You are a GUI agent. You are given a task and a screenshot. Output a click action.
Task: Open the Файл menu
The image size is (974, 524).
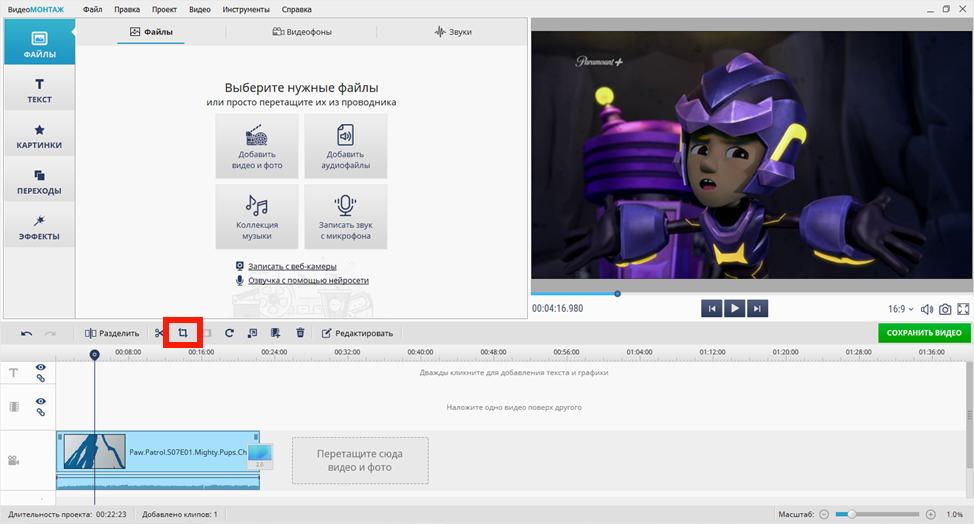pyautogui.click(x=93, y=9)
